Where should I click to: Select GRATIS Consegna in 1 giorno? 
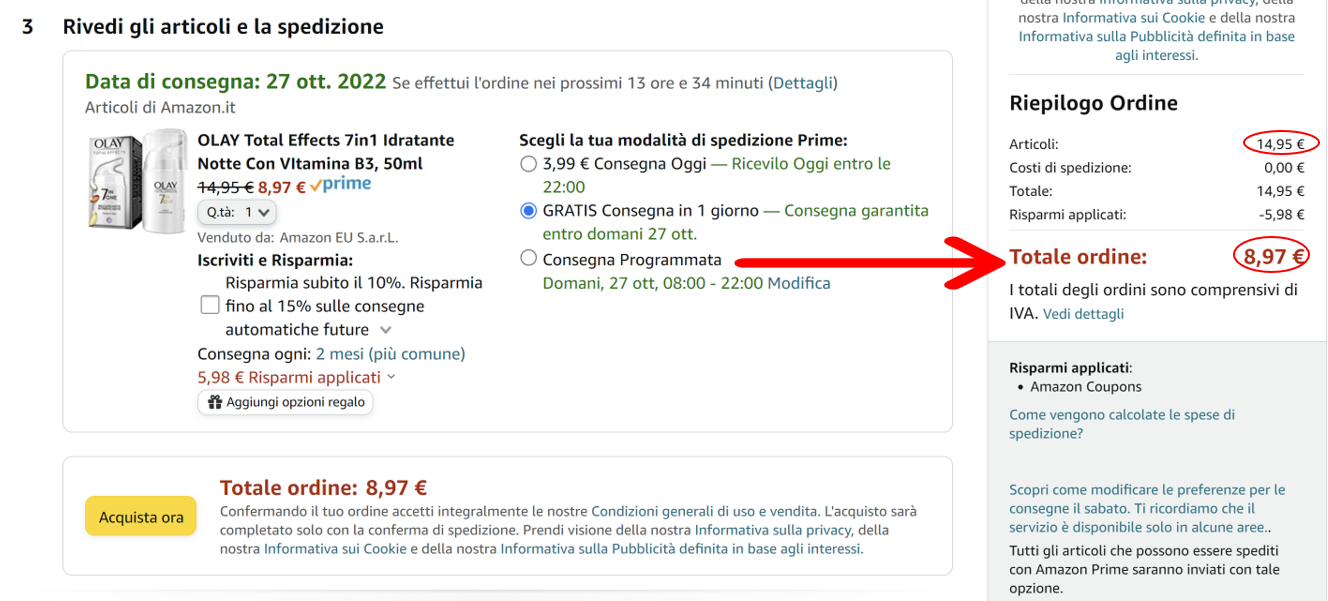tap(529, 211)
